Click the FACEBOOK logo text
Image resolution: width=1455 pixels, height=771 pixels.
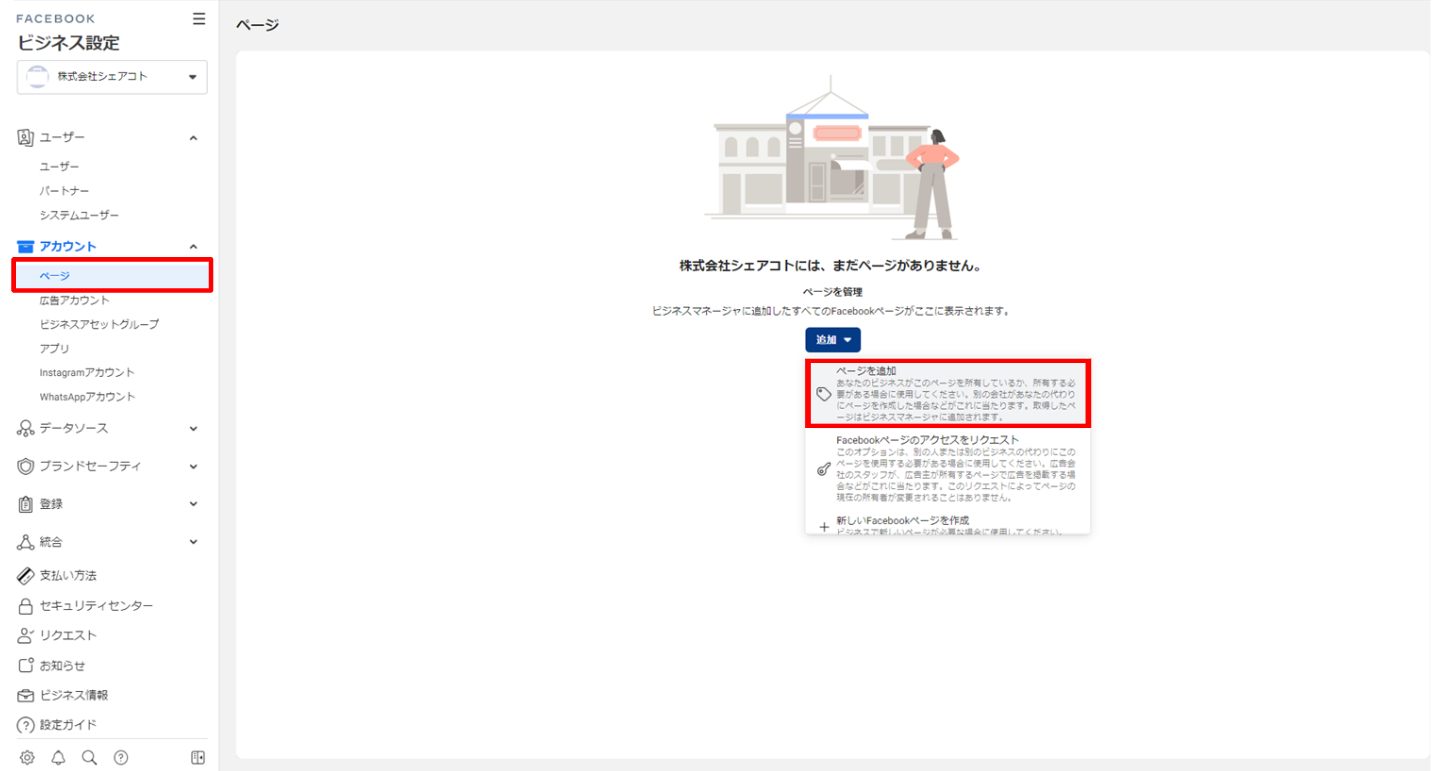[x=56, y=19]
